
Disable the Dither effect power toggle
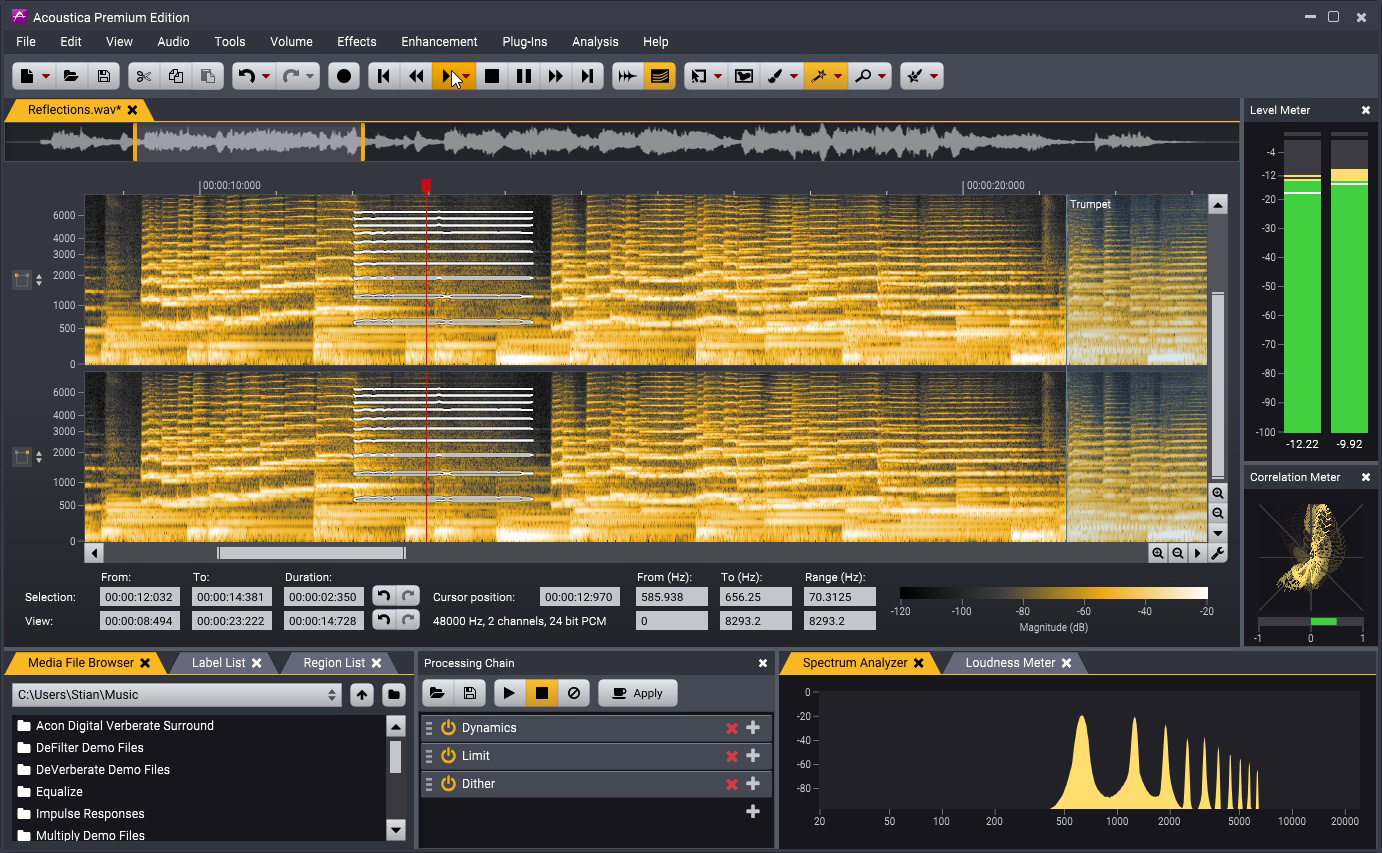coord(448,784)
